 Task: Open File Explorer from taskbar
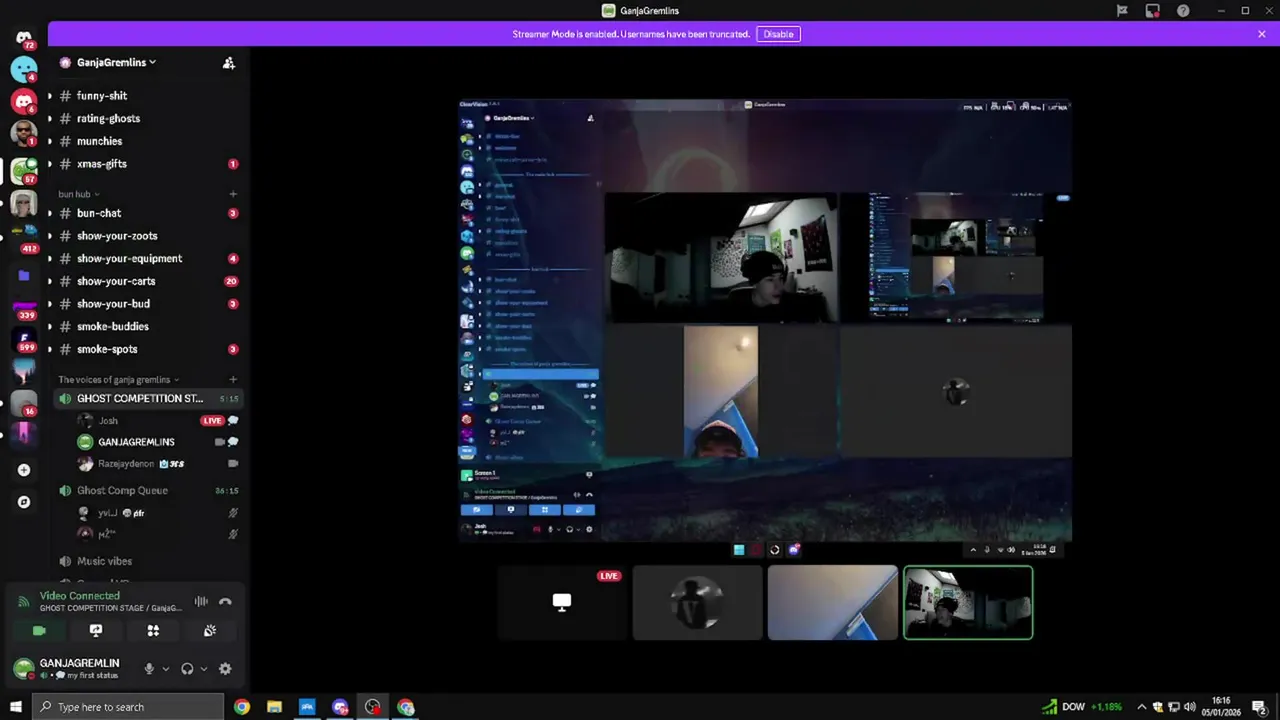coord(274,707)
